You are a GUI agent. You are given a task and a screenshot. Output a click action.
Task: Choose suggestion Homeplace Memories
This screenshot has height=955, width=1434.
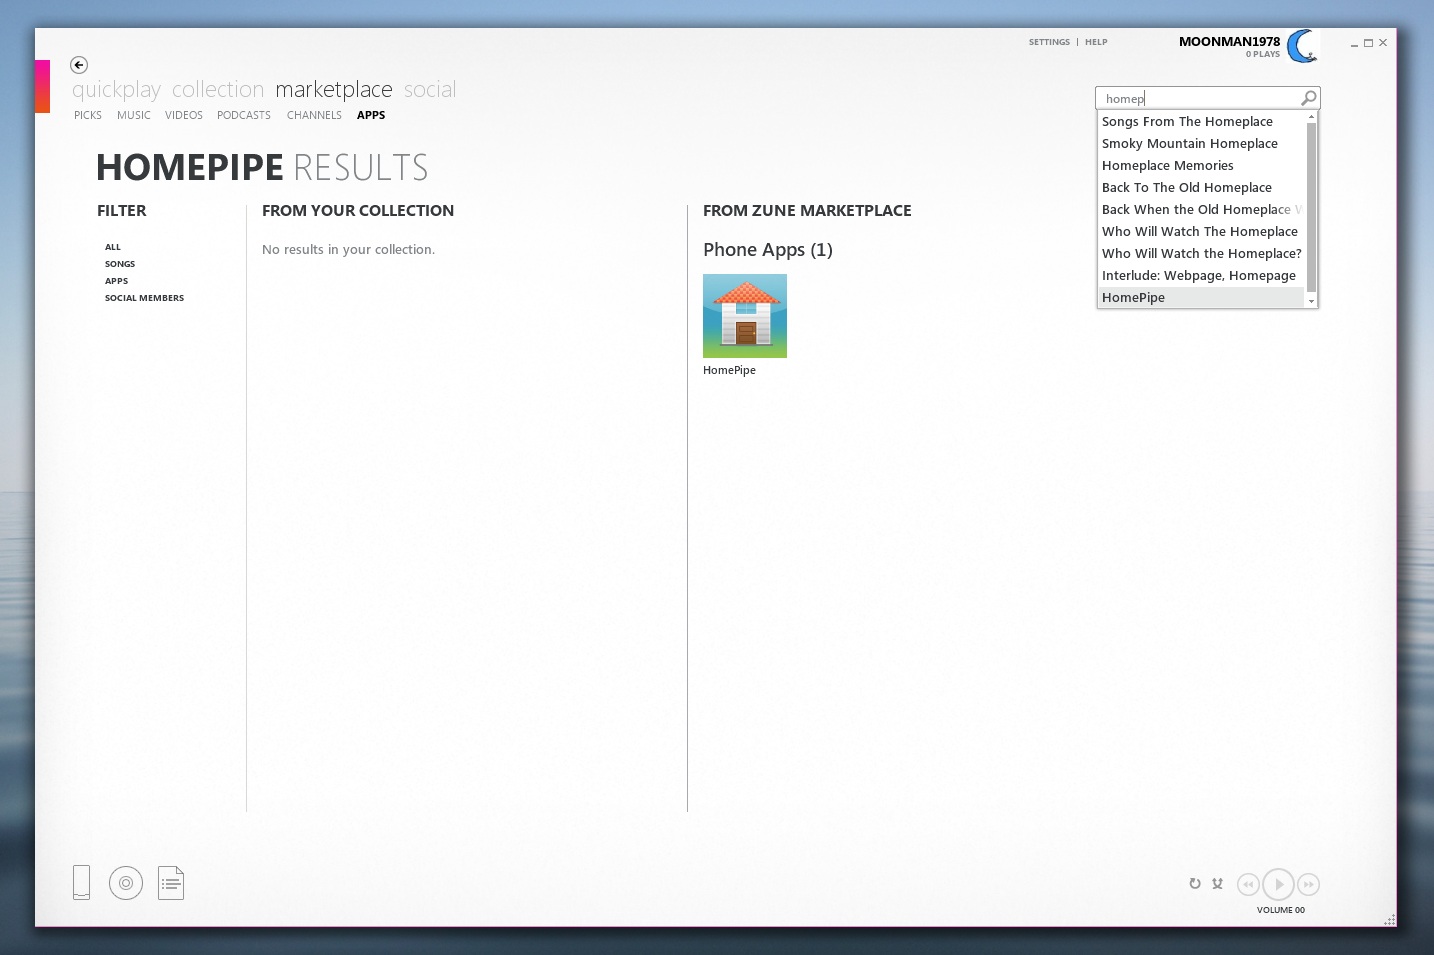click(x=1201, y=165)
